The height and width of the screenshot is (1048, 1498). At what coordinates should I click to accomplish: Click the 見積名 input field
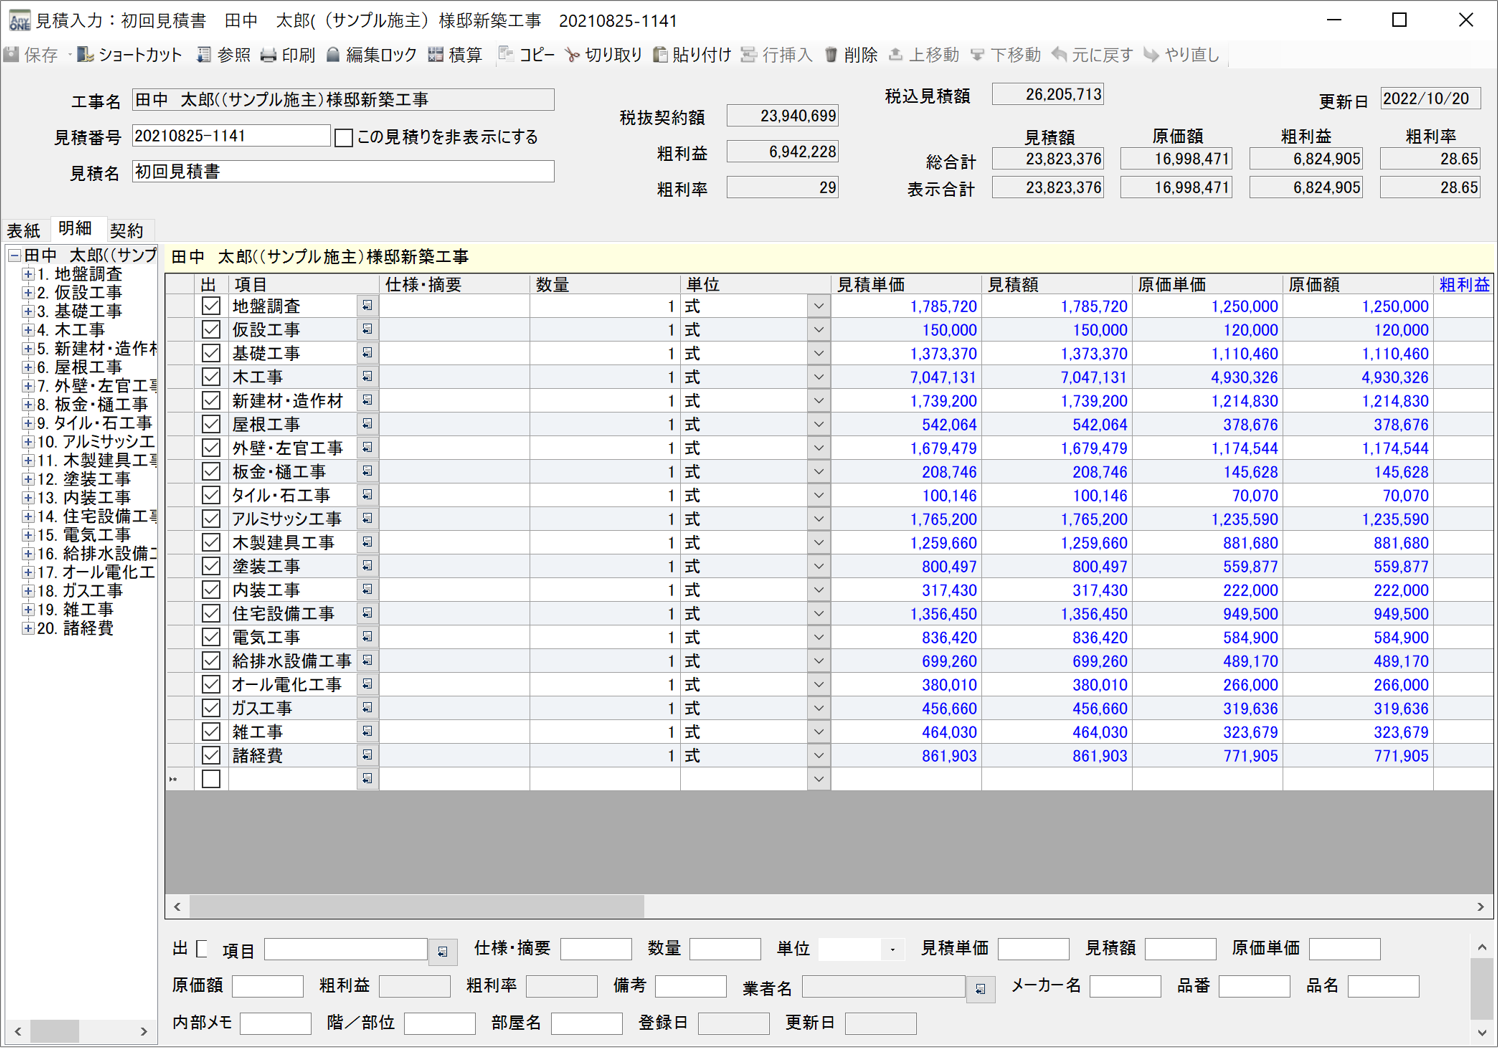tap(342, 172)
